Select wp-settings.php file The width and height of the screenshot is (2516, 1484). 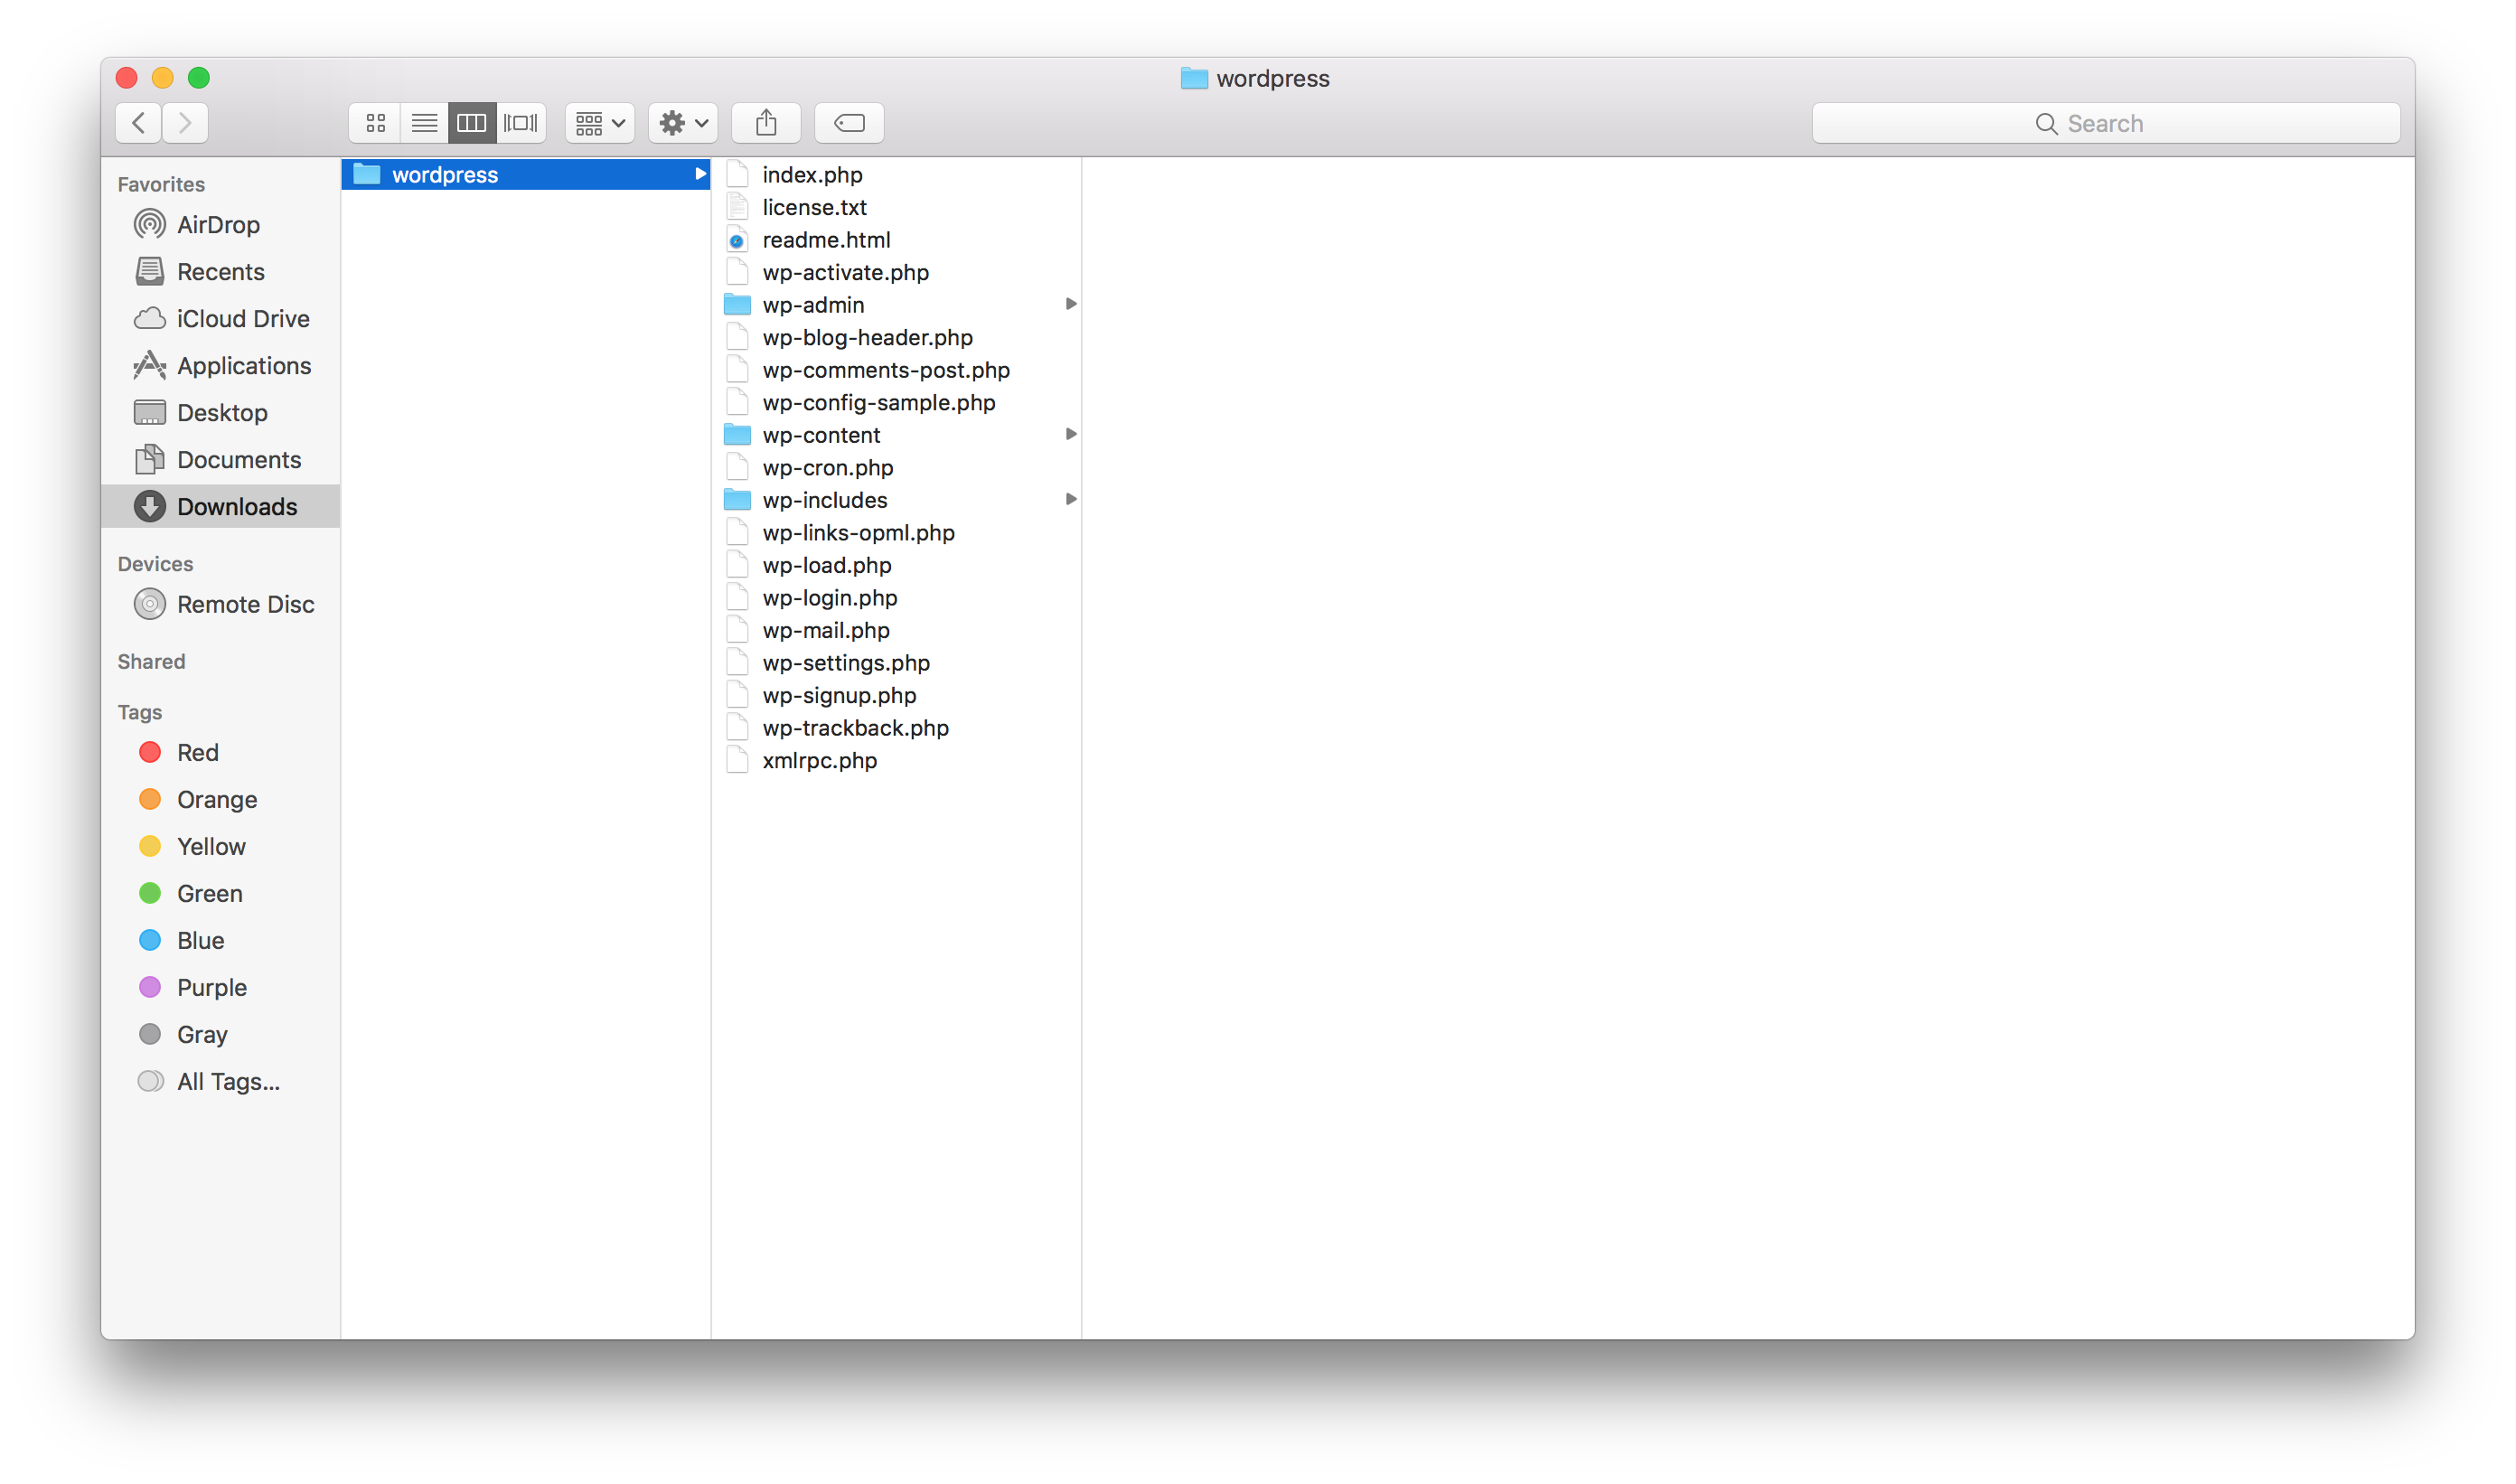point(897,663)
